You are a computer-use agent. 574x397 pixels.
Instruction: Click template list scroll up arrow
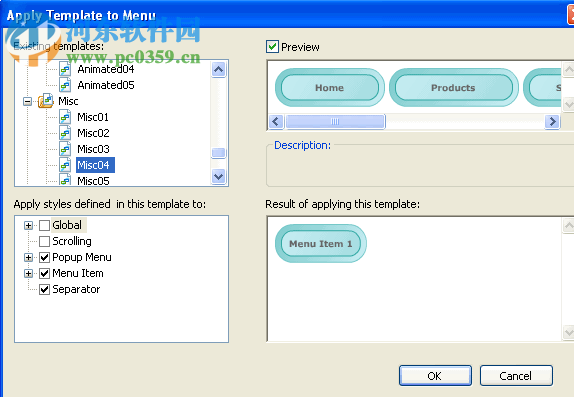pos(219,69)
